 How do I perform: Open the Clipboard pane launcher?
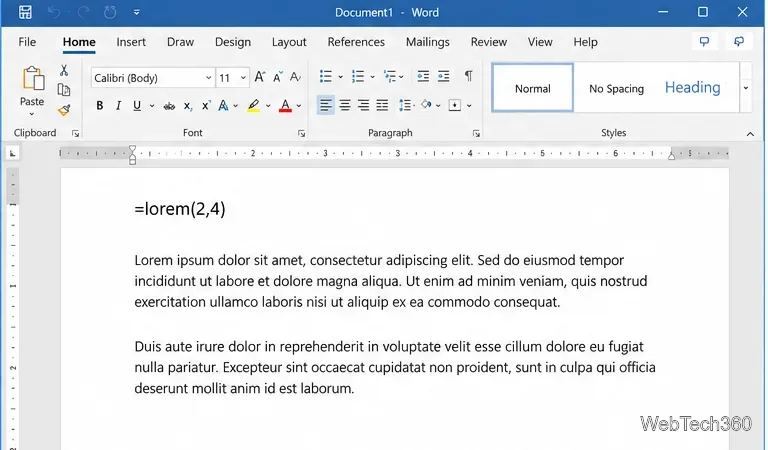tap(75, 133)
